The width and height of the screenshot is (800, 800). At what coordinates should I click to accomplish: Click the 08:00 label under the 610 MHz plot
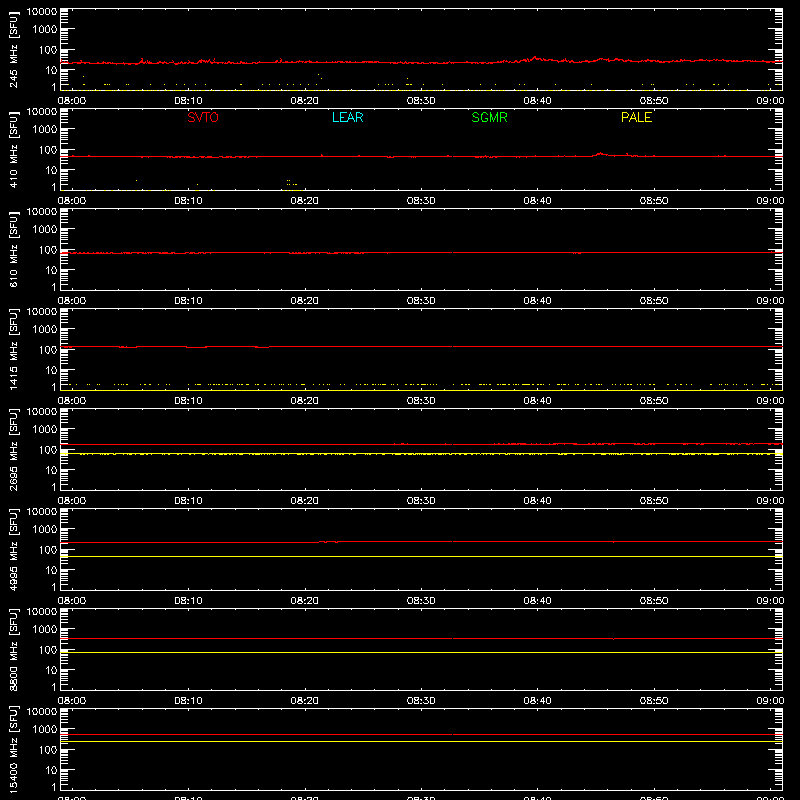coord(72,301)
